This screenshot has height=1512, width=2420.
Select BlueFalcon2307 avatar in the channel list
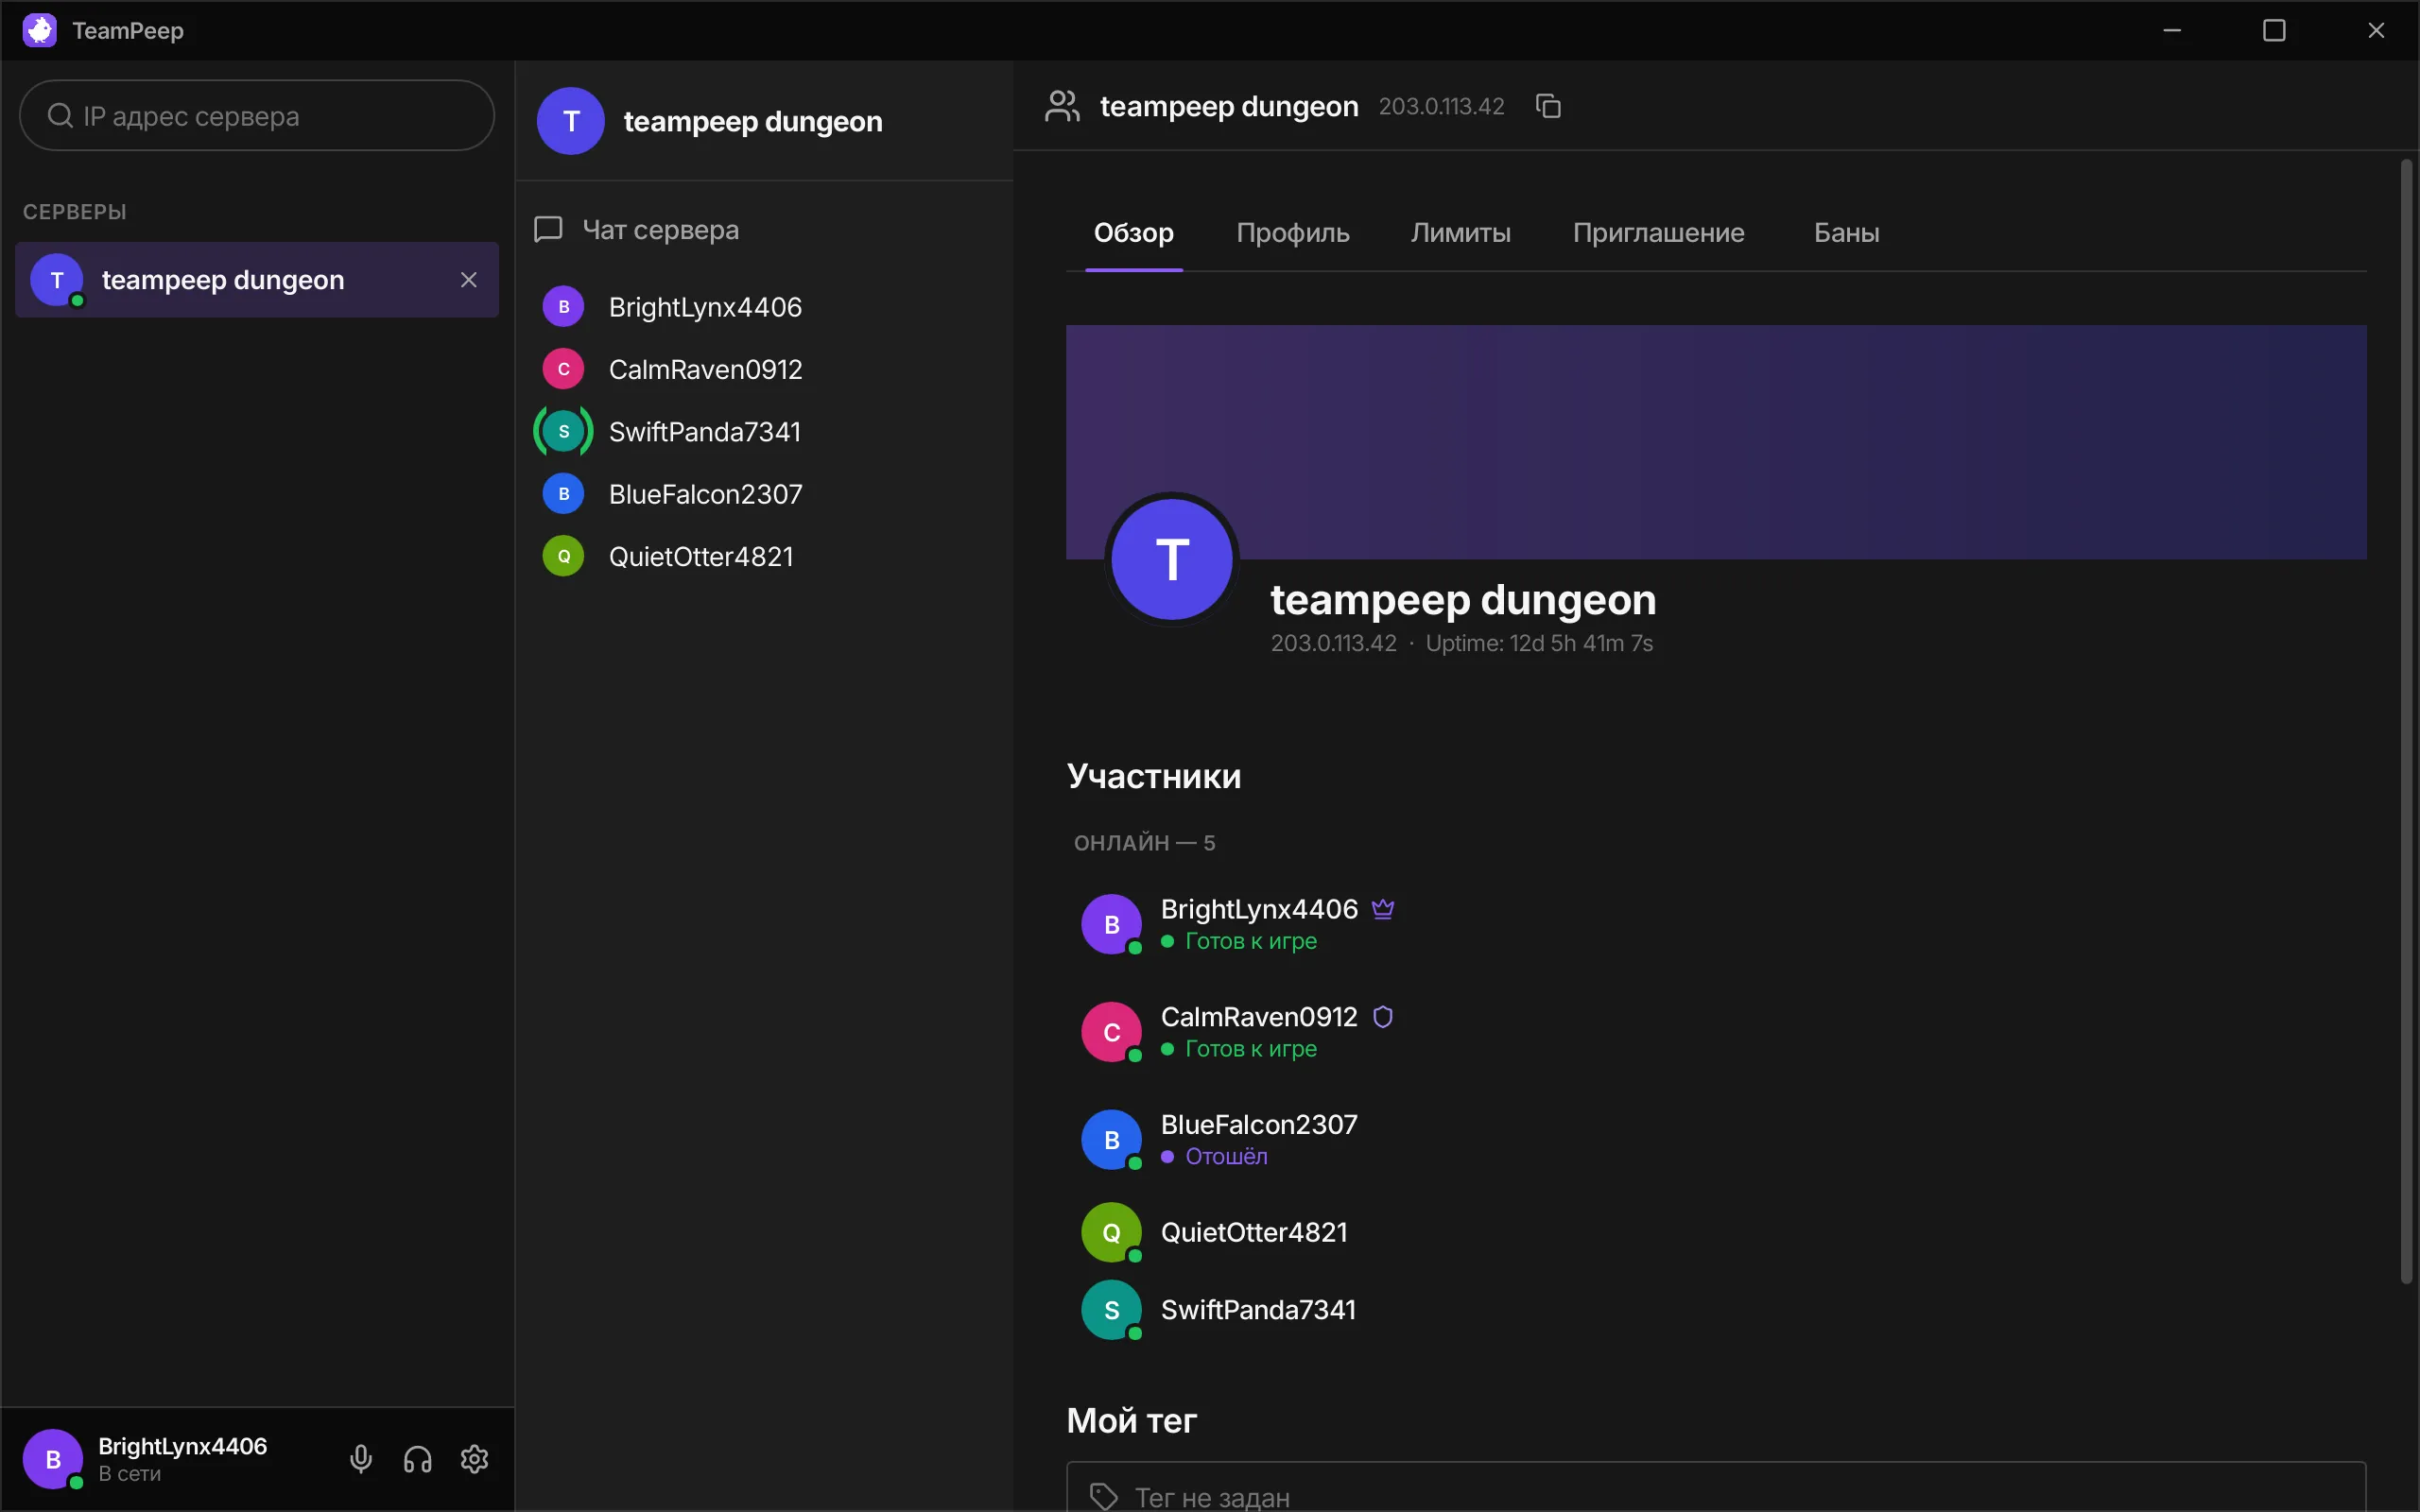coord(564,494)
